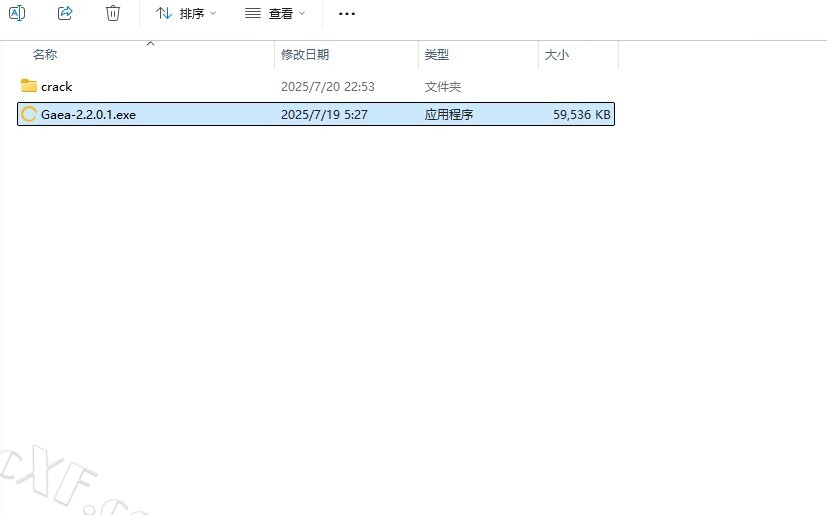Click the 文件夹 type cell
Viewport: 827px width, 515px height.
pos(443,87)
